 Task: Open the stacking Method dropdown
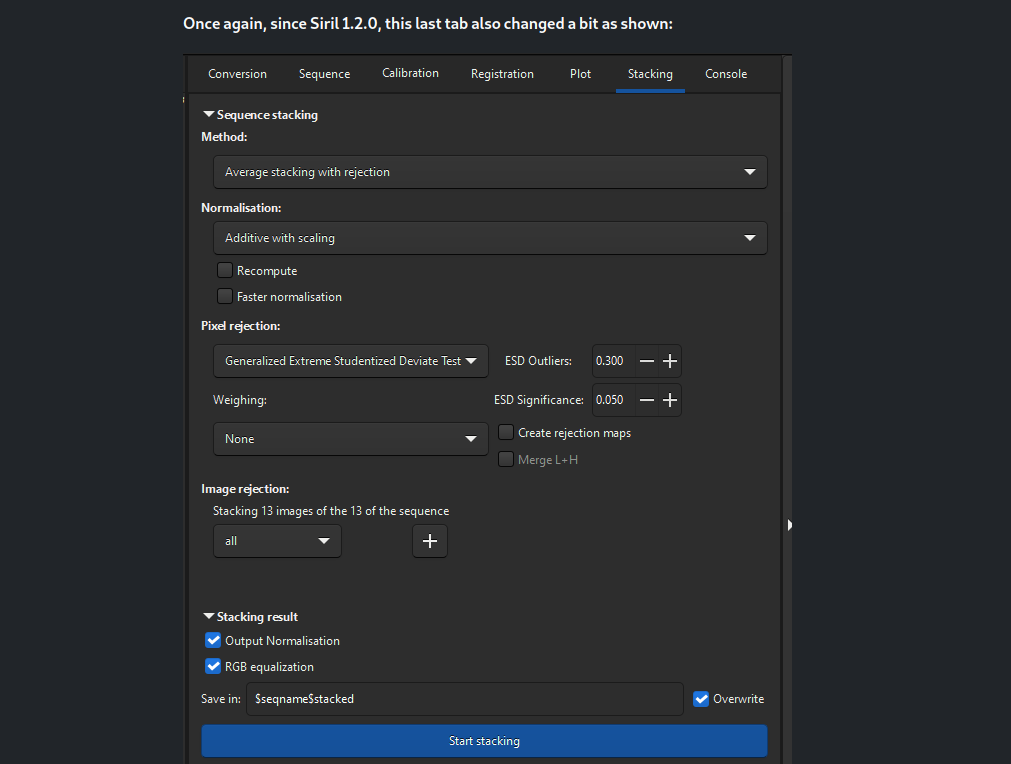[x=490, y=172]
